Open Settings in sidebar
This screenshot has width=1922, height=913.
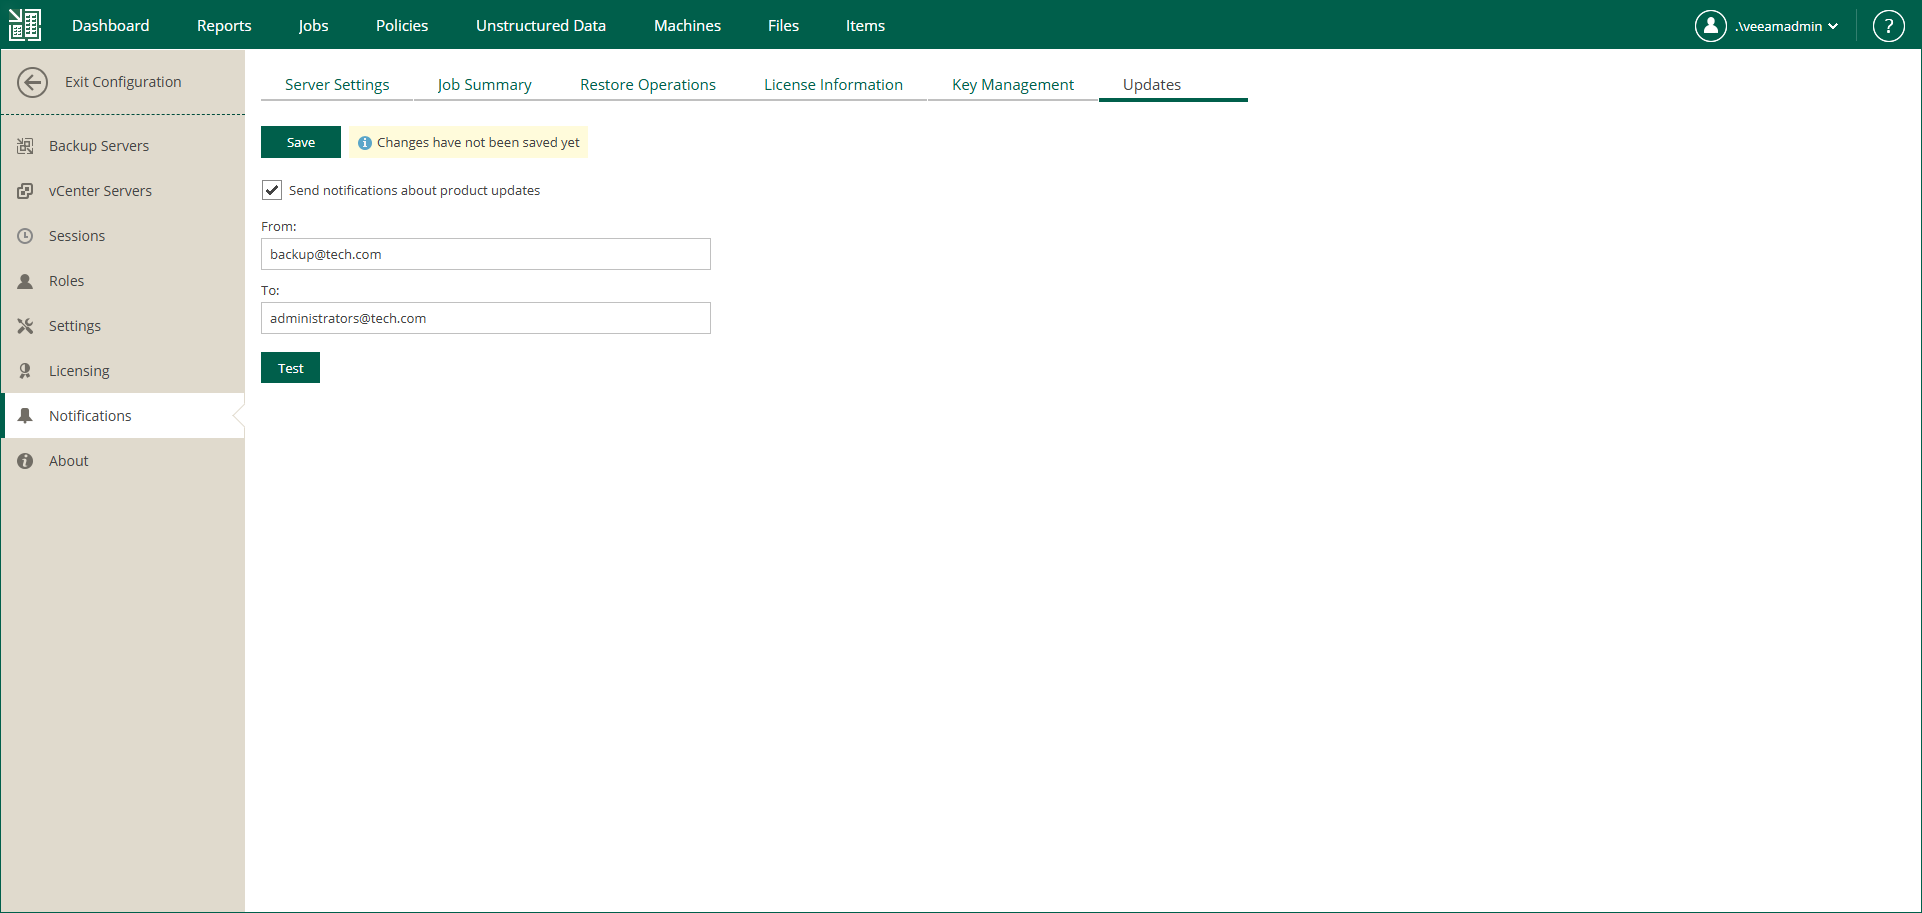122,326
